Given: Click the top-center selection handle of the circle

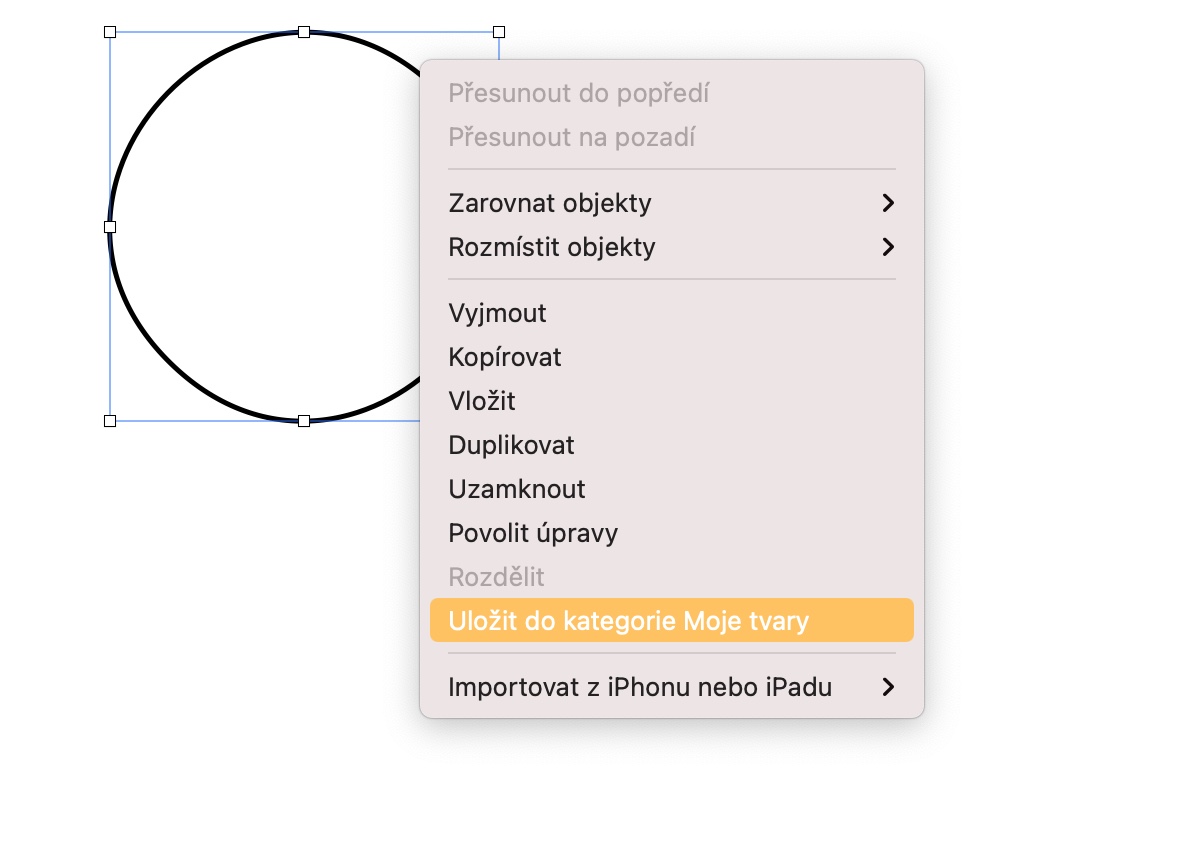Looking at the screenshot, I should 304,32.
